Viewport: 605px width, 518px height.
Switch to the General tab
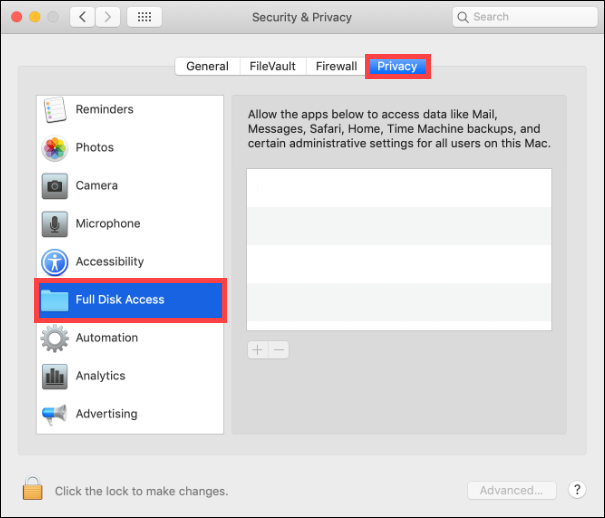point(208,66)
